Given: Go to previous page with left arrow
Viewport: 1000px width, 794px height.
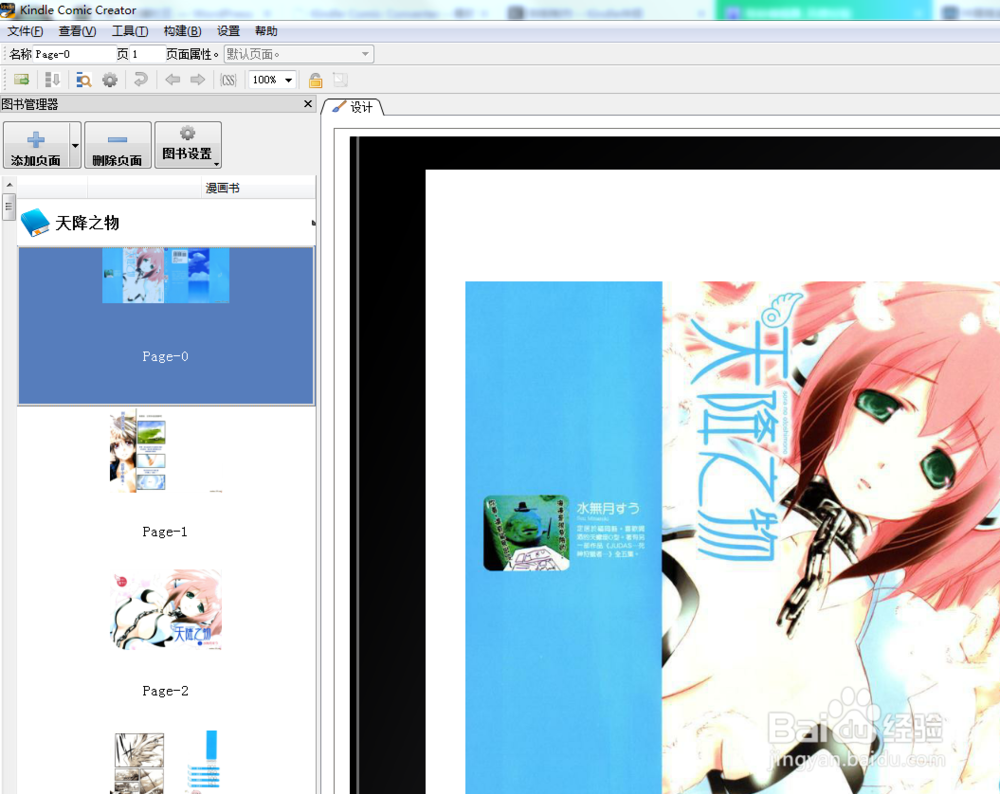Looking at the screenshot, I should tap(172, 80).
